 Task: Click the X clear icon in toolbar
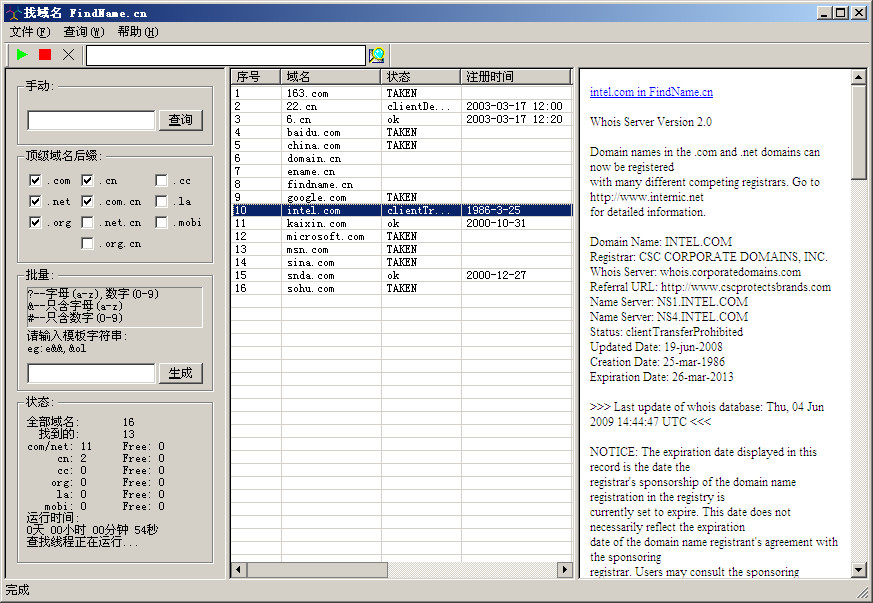(x=68, y=55)
